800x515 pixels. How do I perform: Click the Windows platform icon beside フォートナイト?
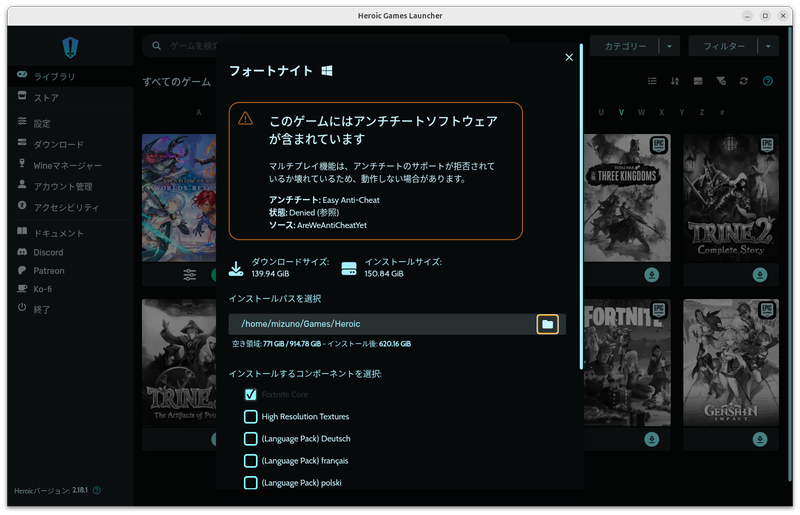327,70
